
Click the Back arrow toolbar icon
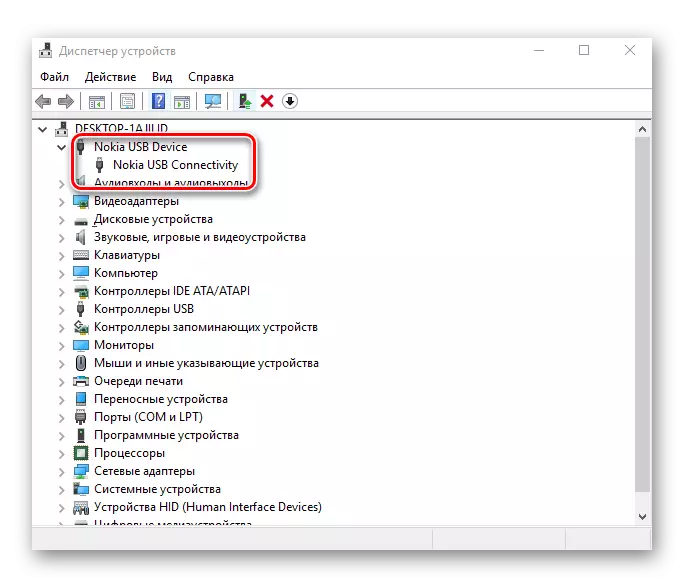coord(43,102)
